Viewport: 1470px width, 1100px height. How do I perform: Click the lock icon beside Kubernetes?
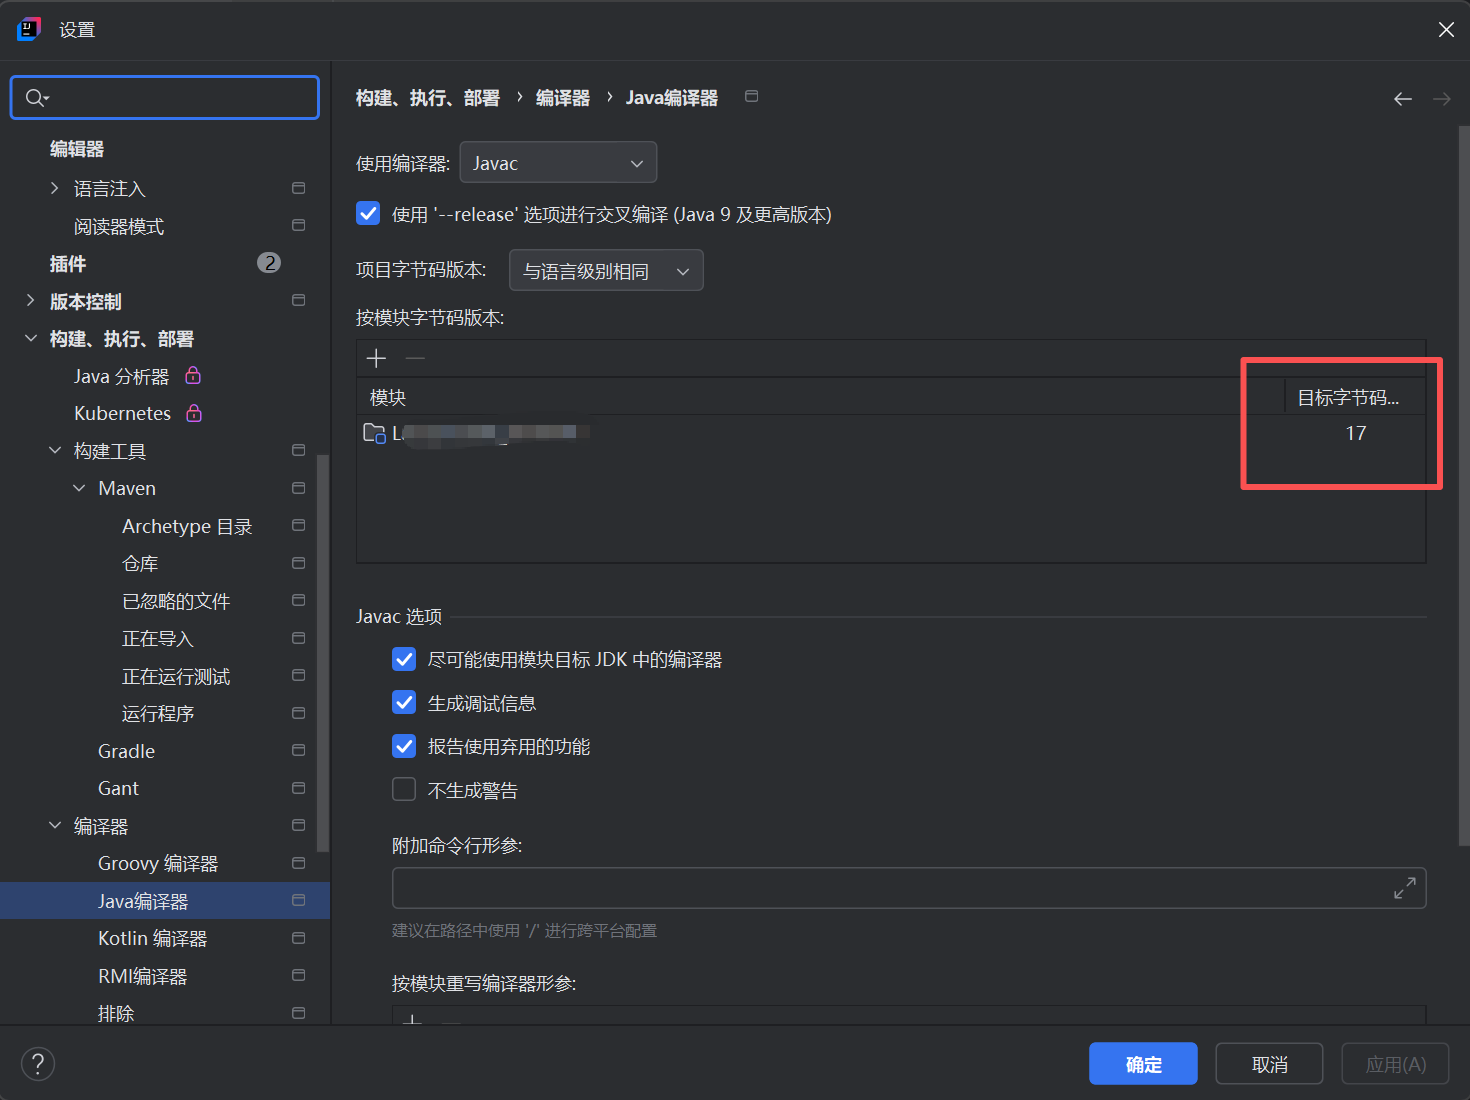193,412
